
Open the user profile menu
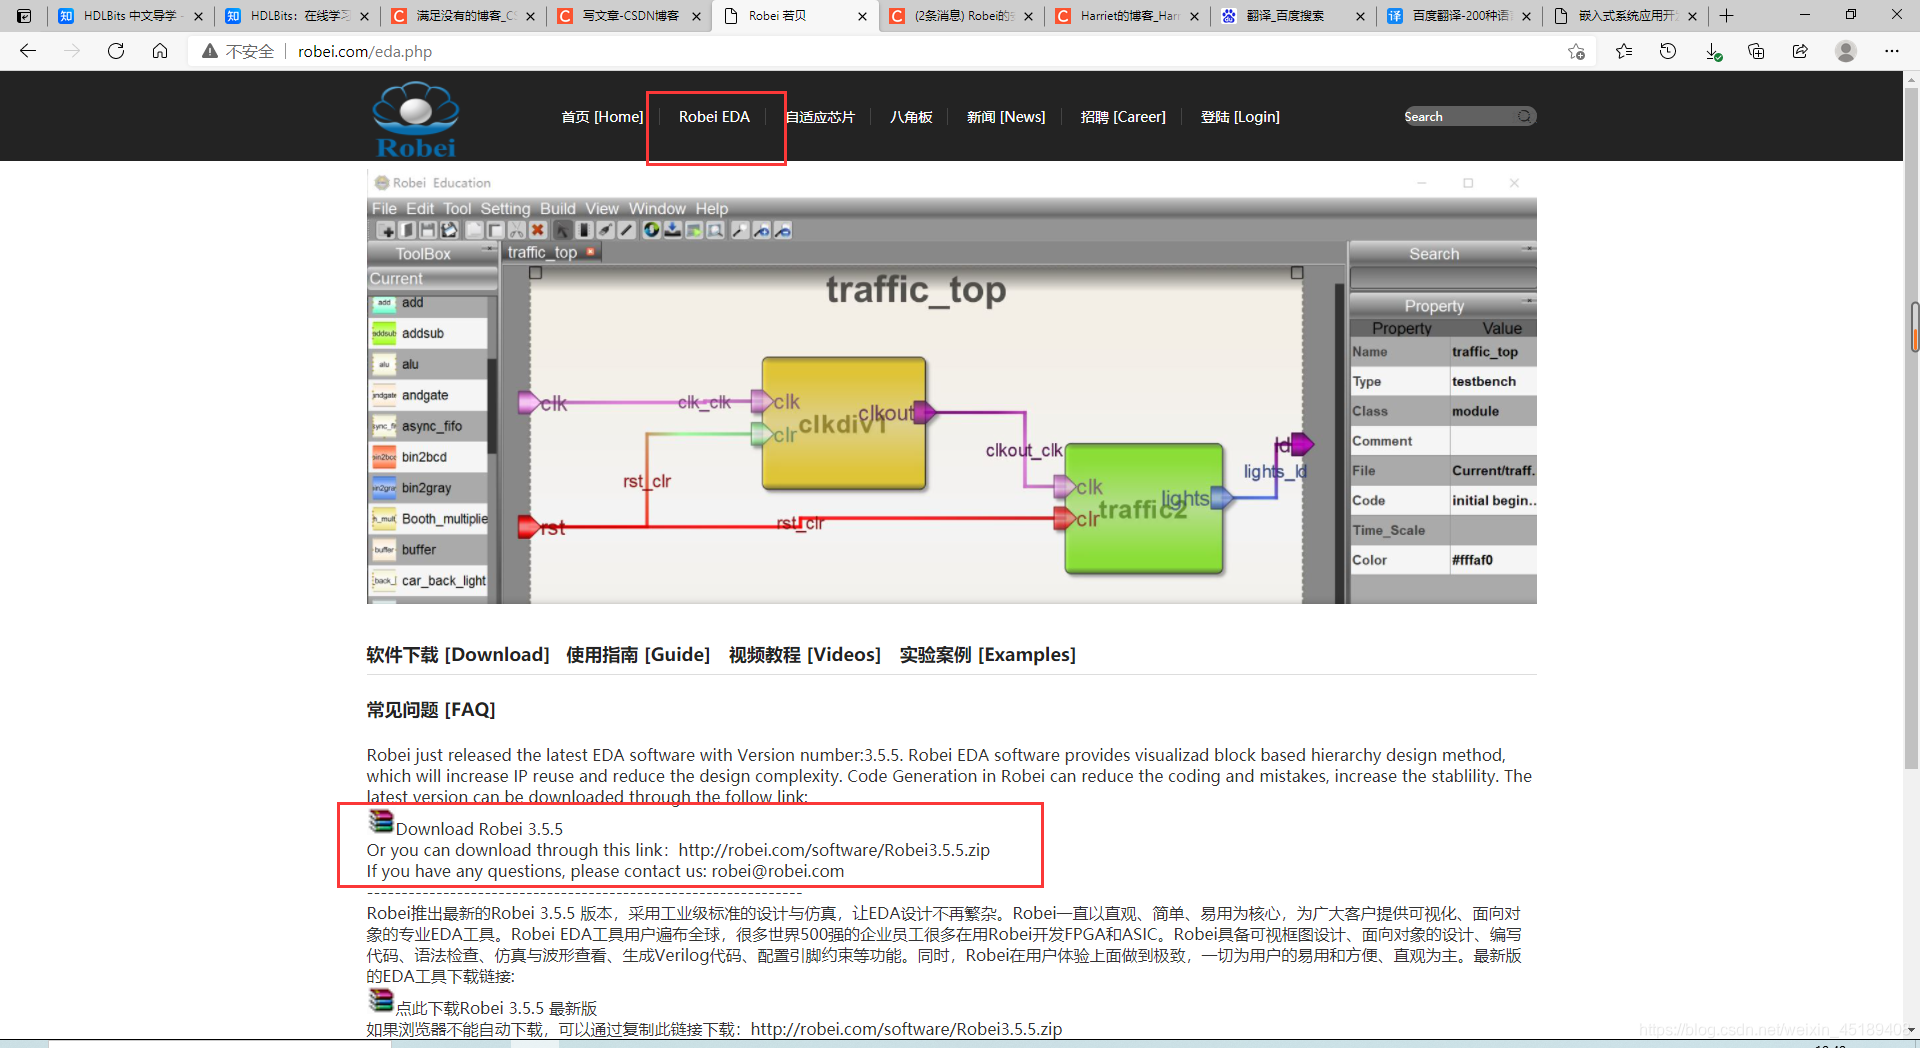tap(1846, 51)
